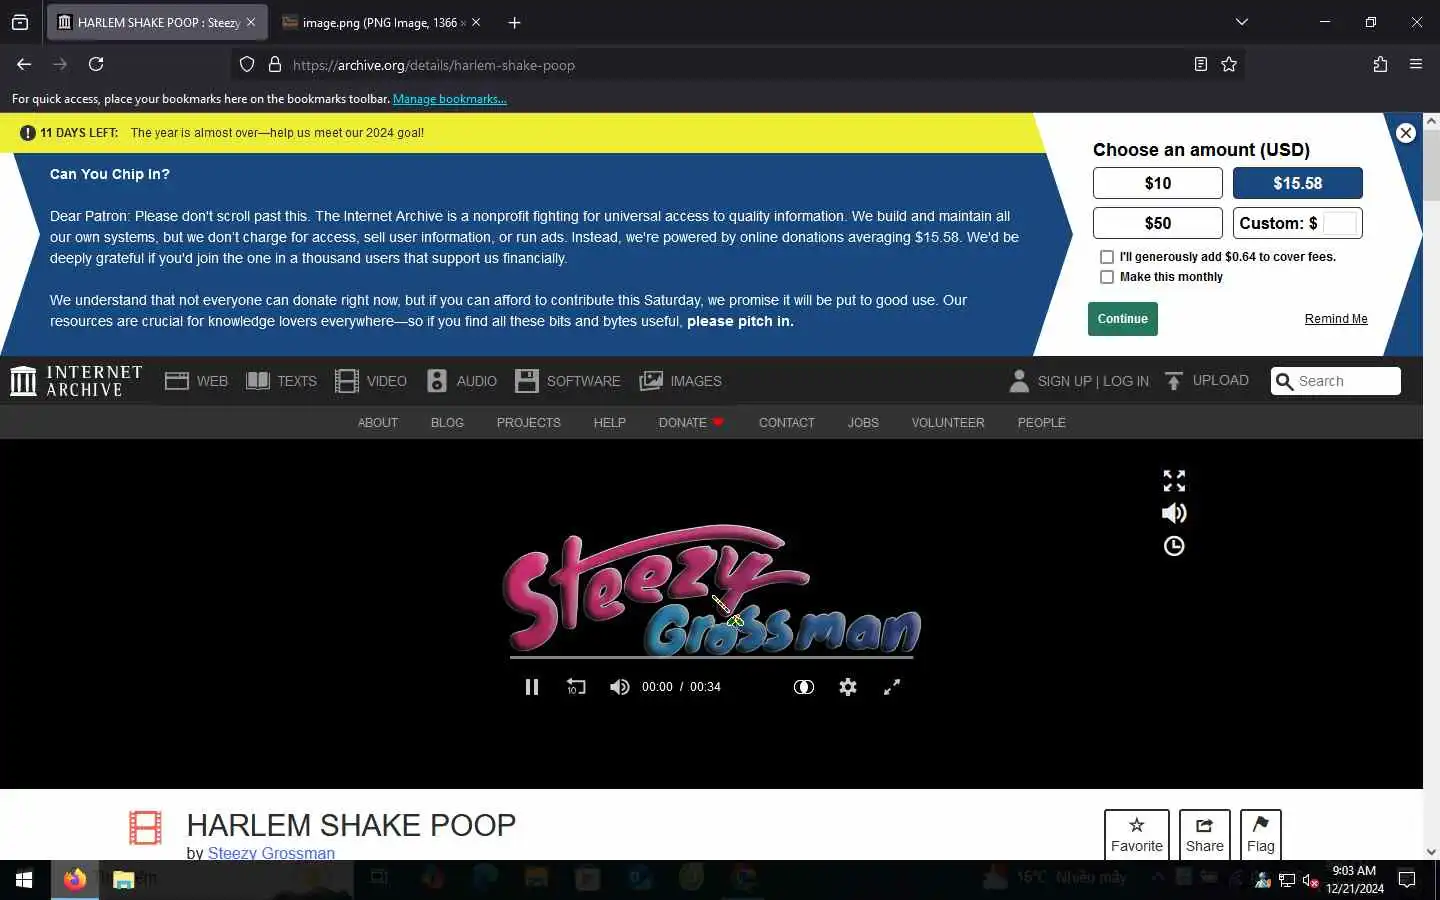
Task: Open the DONATE link
Action: (691, 423)
